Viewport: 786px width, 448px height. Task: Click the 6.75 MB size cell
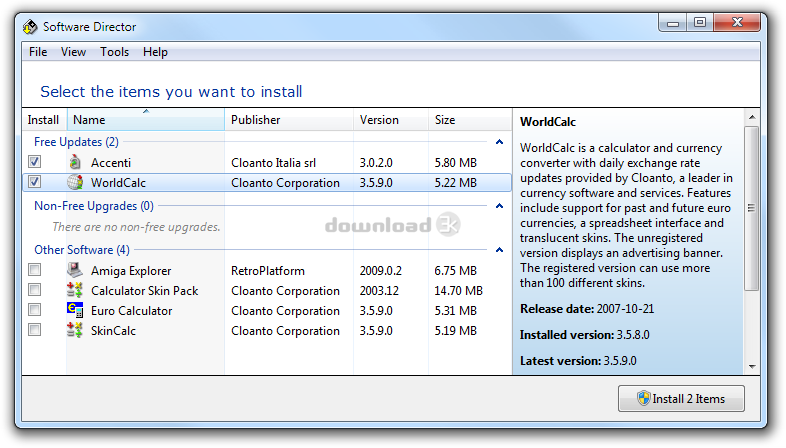coord(456,271)
